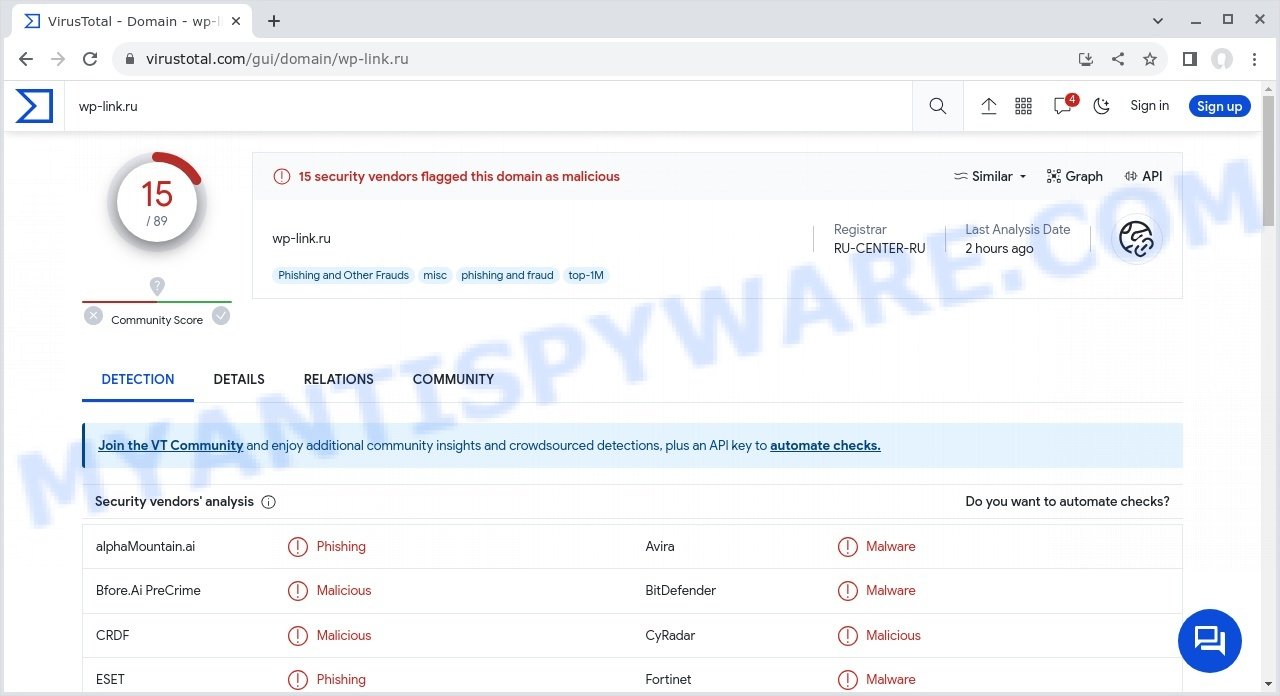Select the misc tag
Image resolution: width=1280 pixels, height=696 pixels.
435,275
